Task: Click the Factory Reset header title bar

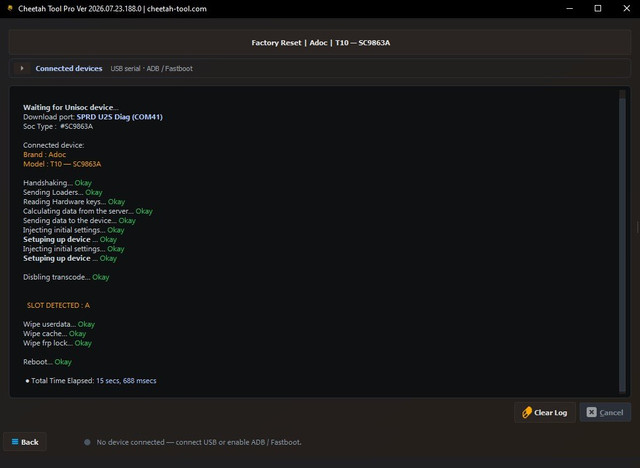Action: point(320,42)
